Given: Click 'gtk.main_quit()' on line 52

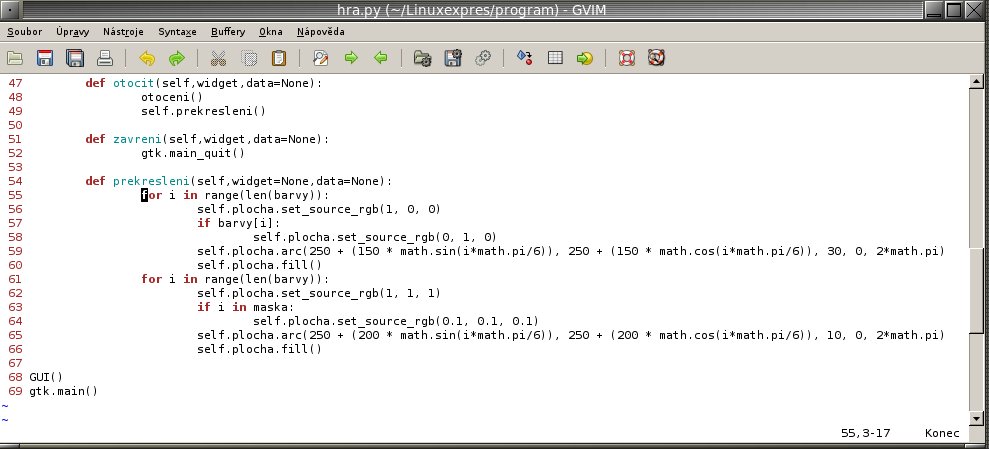Looking at the screenshot, I should [193, 153].
